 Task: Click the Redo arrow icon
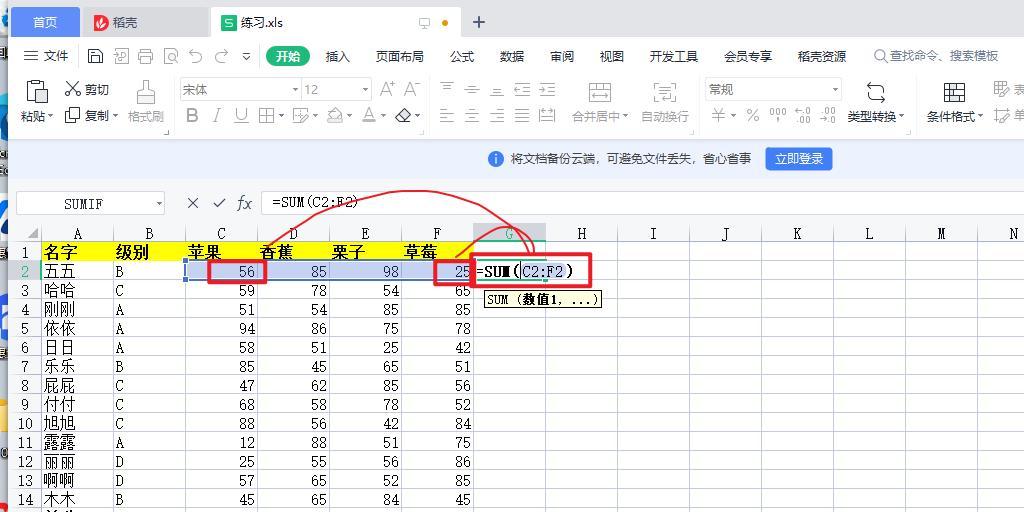[x=221, y=56]
